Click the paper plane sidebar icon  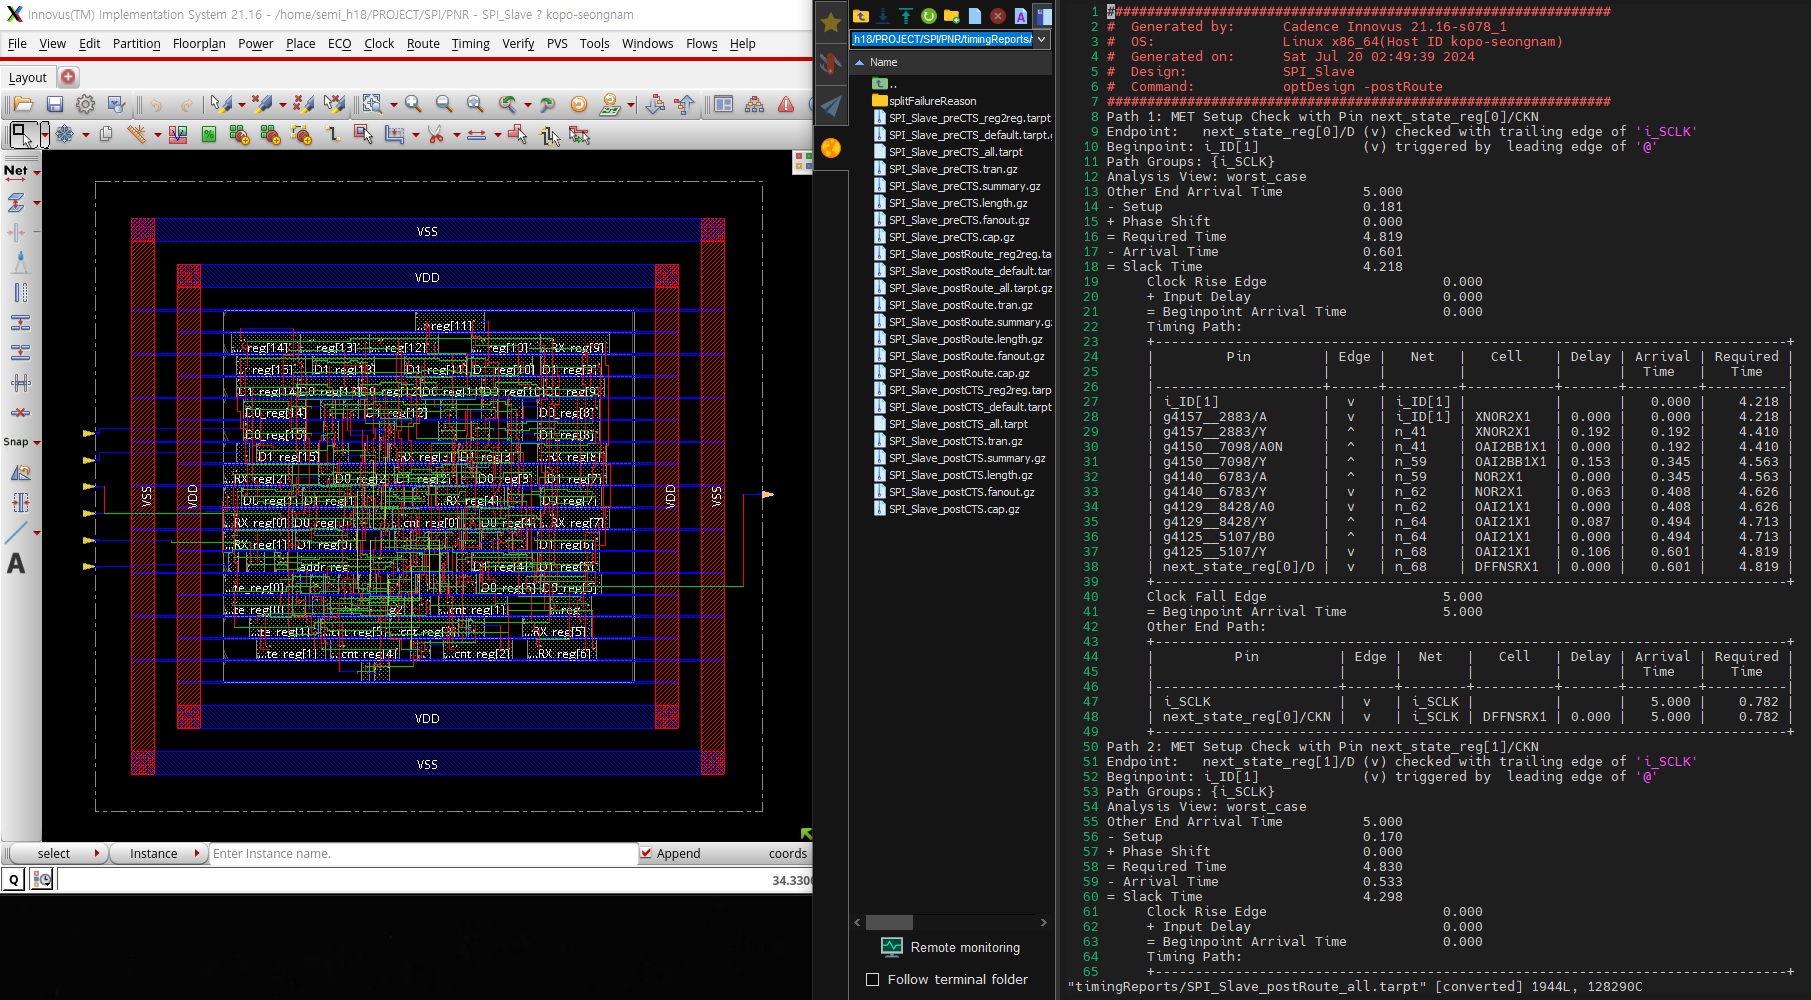[830, 105]
